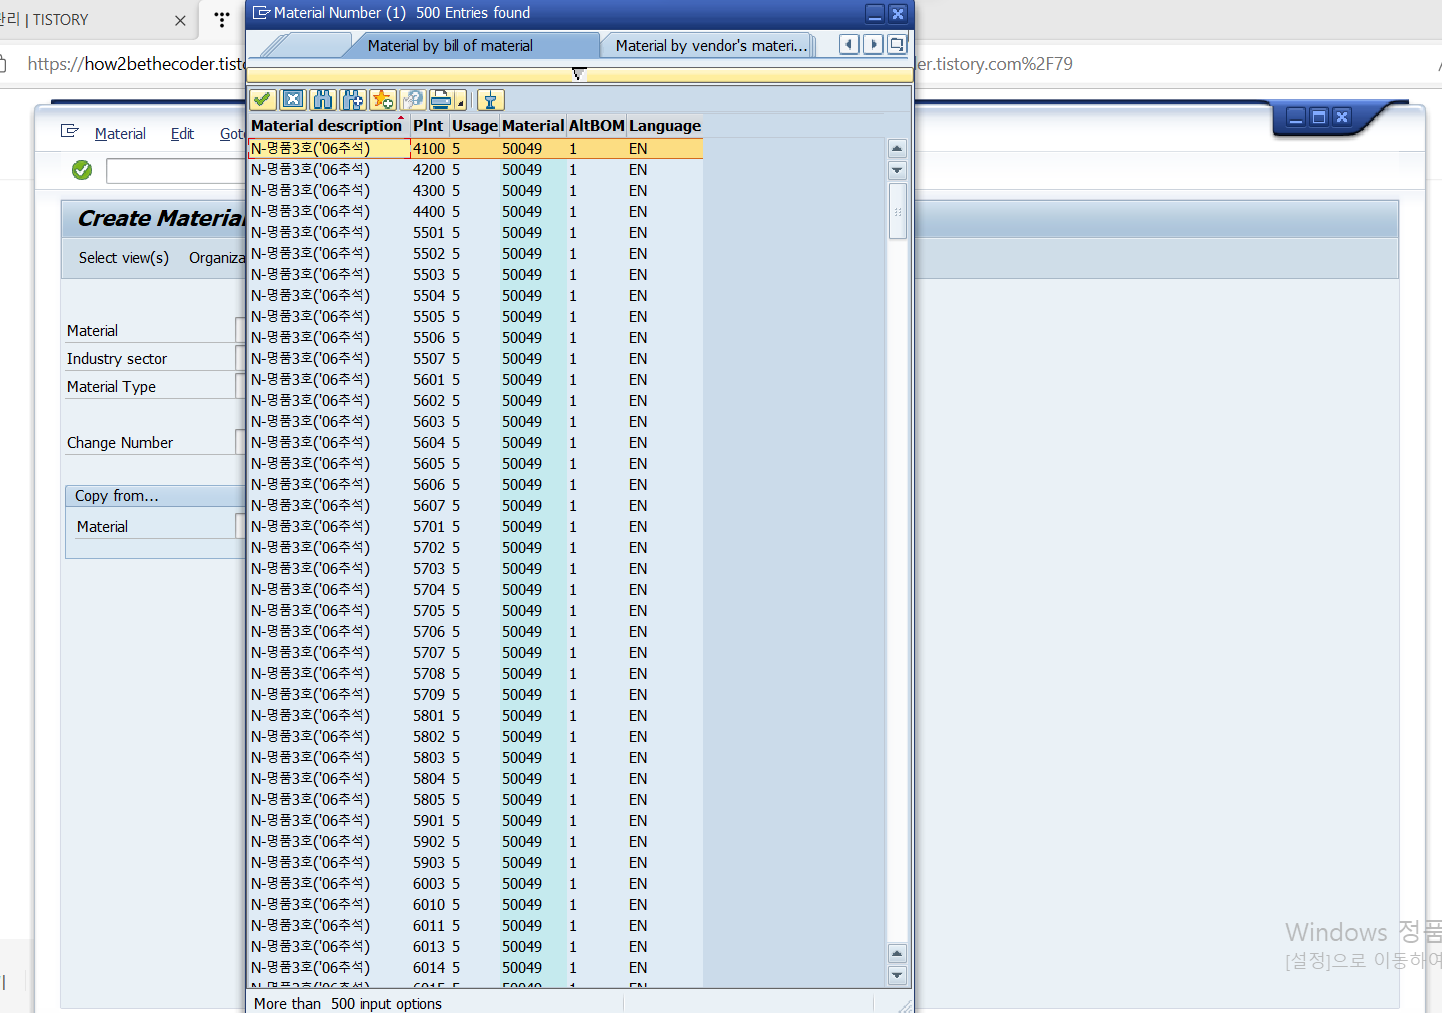Select plant cell 4200
Screen dimensions: 1442x1013
click(429, 170)
